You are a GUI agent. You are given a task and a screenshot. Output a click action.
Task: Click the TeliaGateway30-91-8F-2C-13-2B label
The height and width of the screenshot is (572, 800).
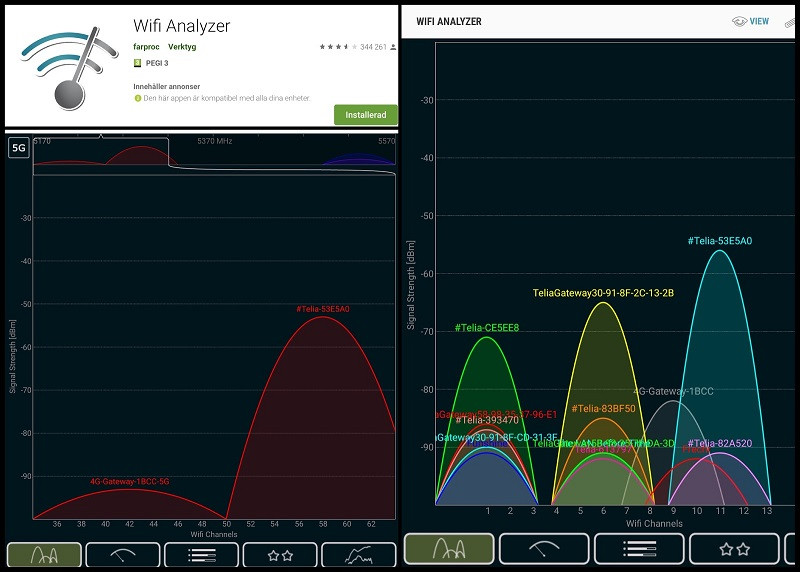pos(603,293)
